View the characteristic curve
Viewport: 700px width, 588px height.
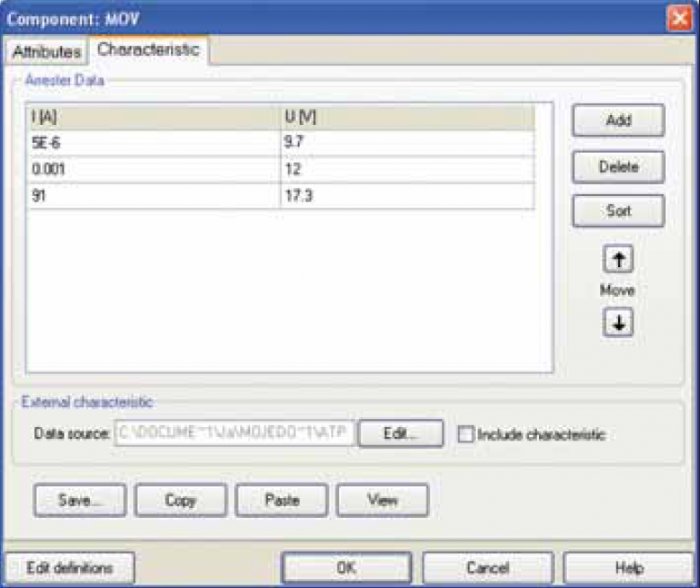pyautogui.click(x=383, y=500)
